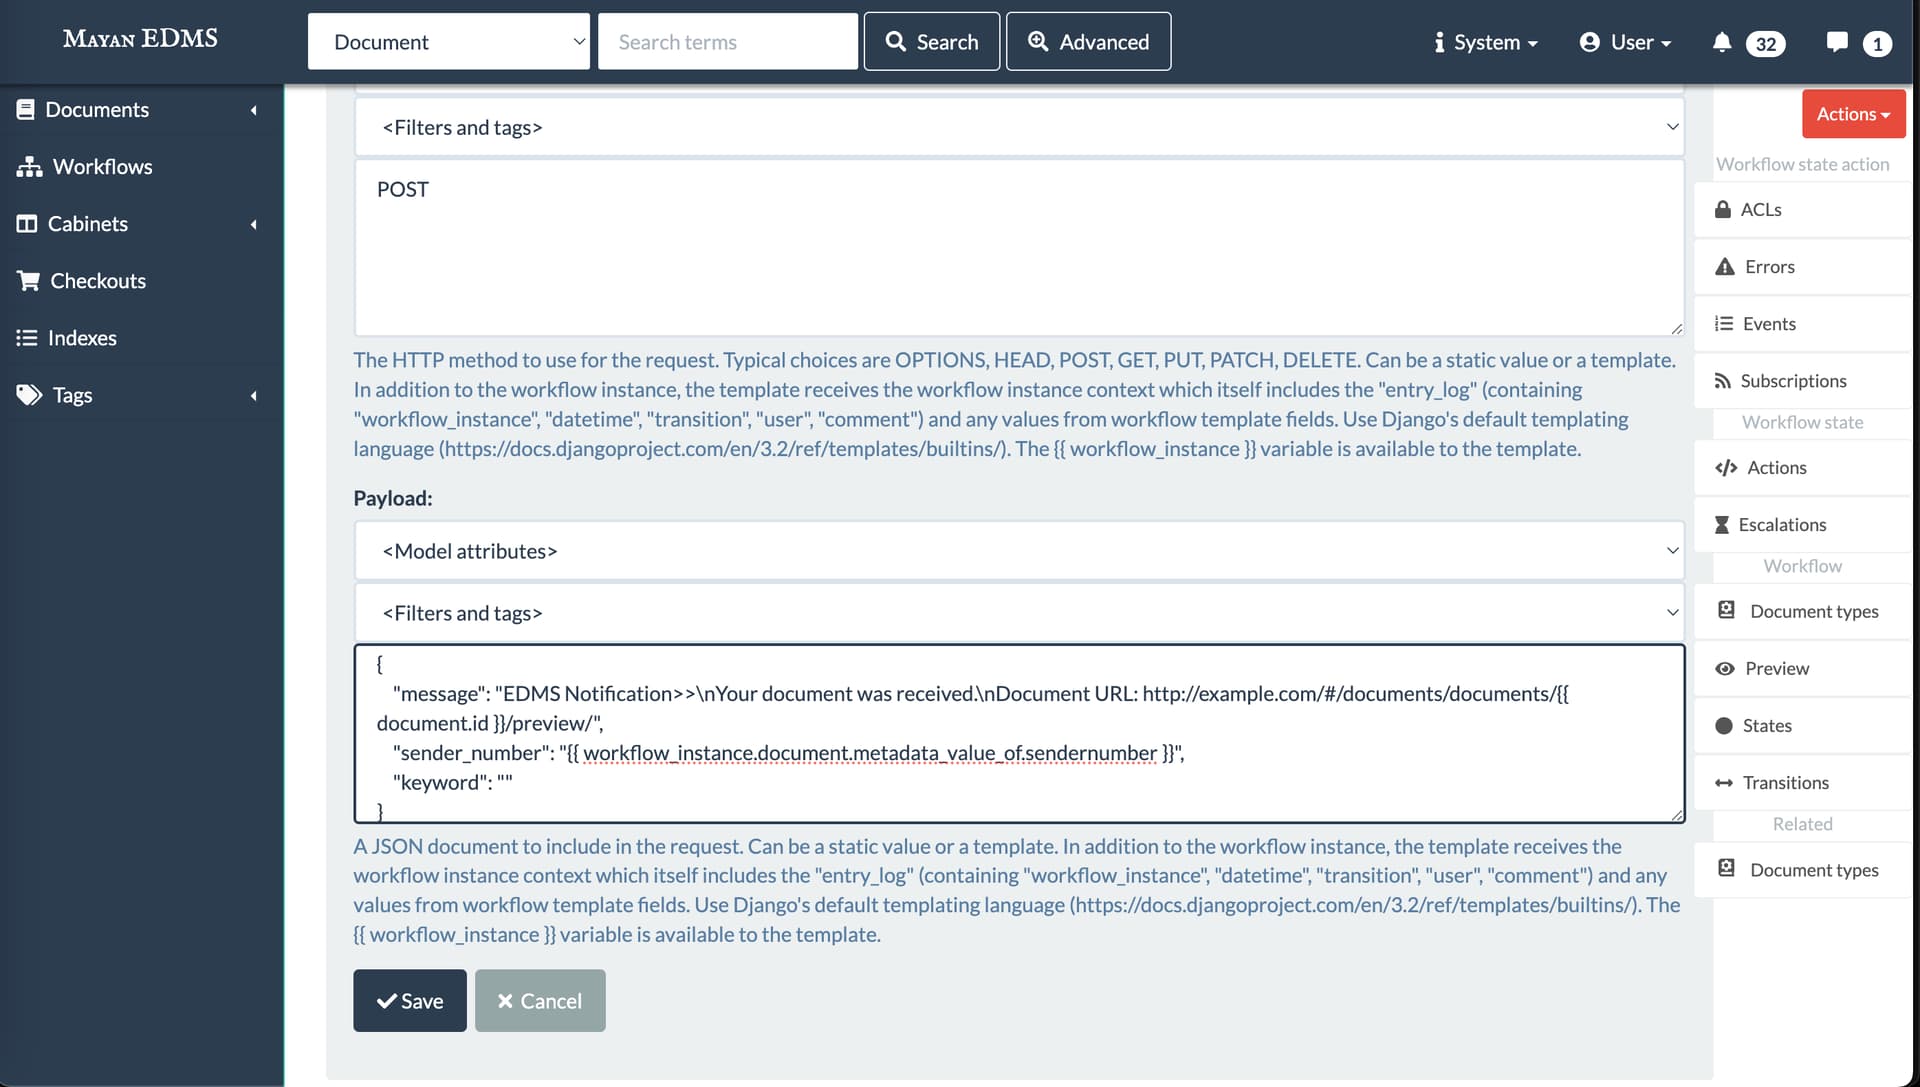
Task: Expand the Documents sidebar submenu arrow
Action: pyautogui.click(x=254, y=110)
